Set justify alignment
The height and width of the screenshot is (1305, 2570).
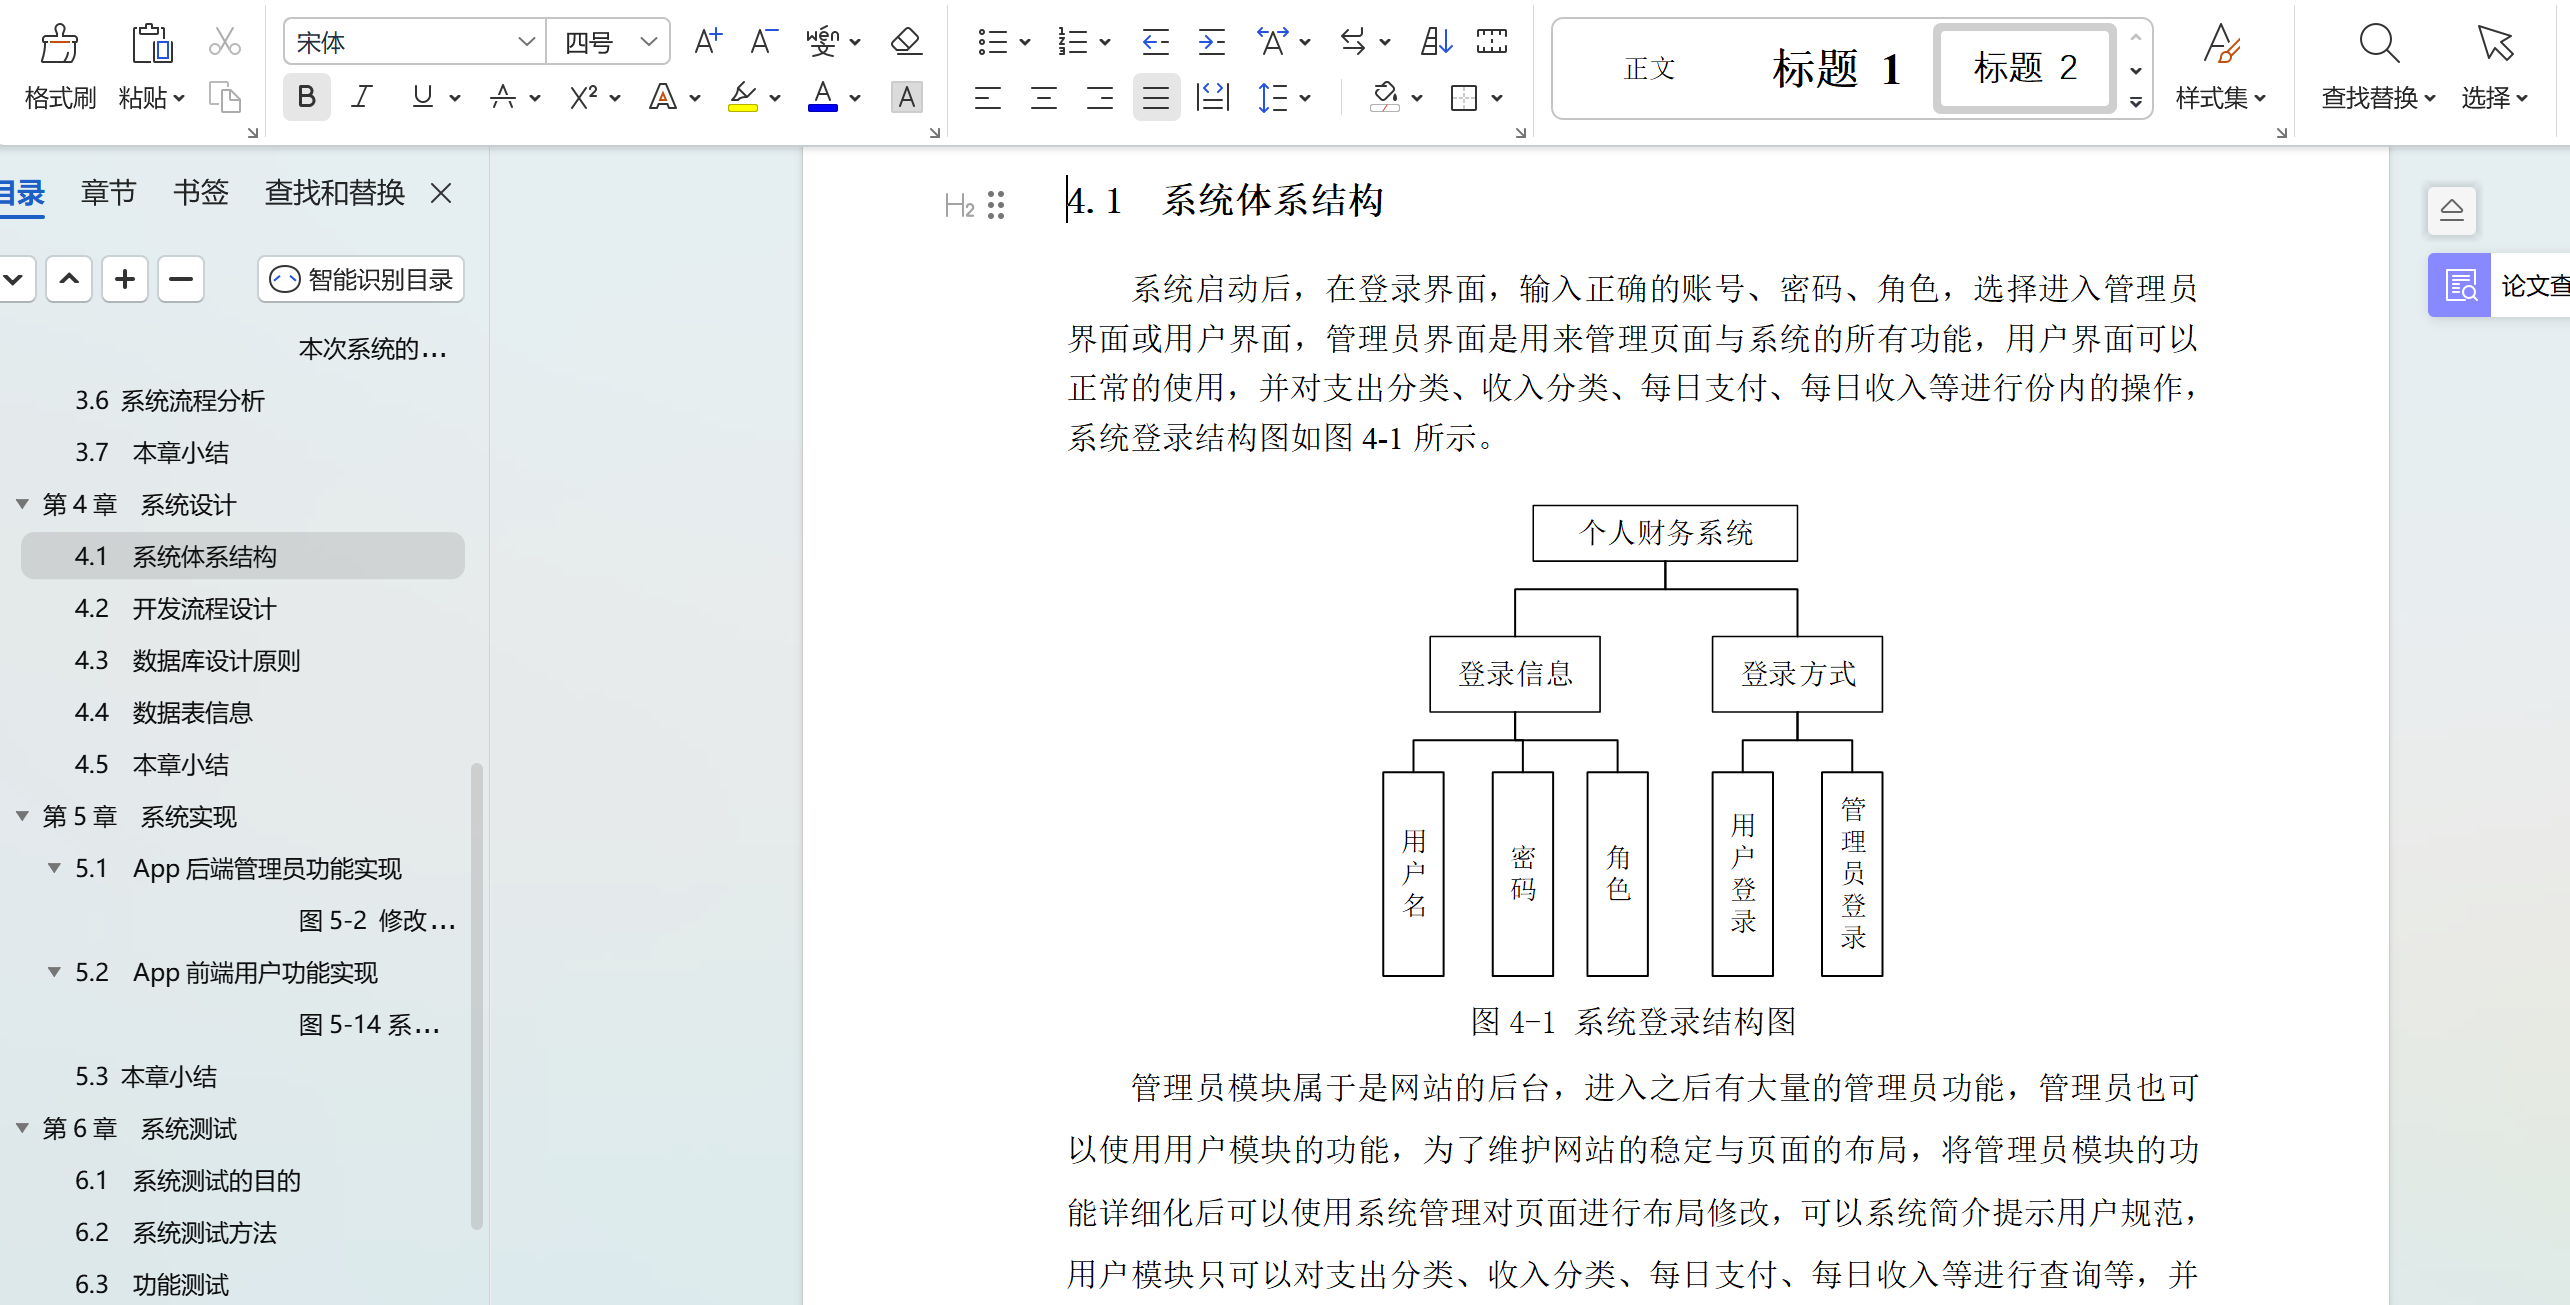point(1156,97)
